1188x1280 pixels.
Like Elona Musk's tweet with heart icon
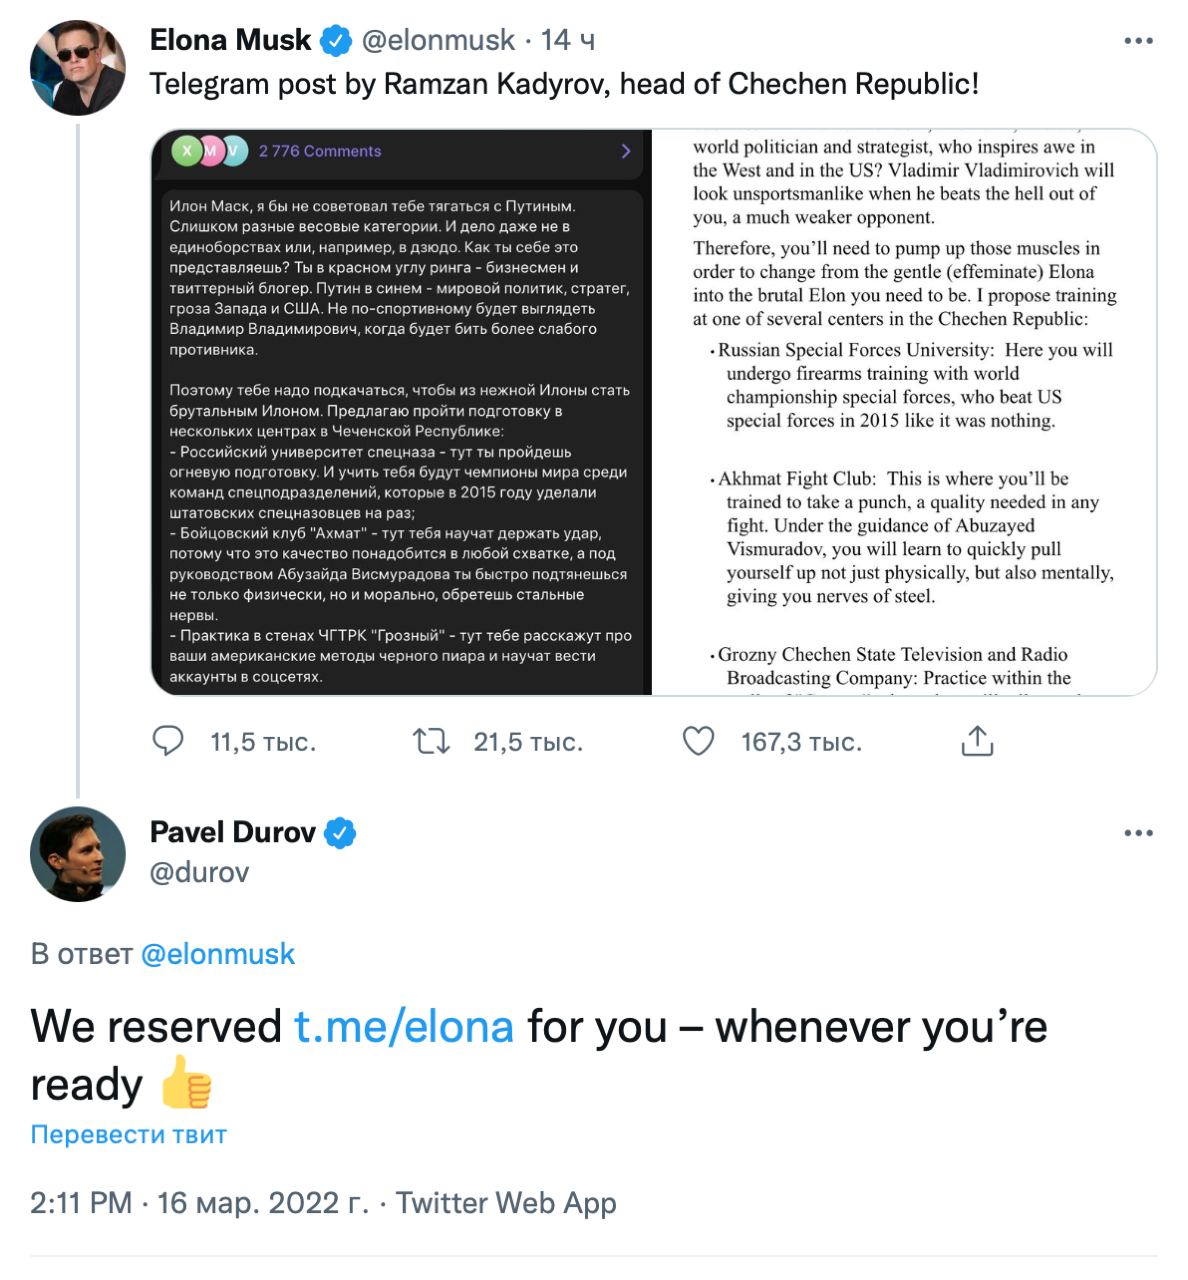pyautogui.click(x=698, y=741)
